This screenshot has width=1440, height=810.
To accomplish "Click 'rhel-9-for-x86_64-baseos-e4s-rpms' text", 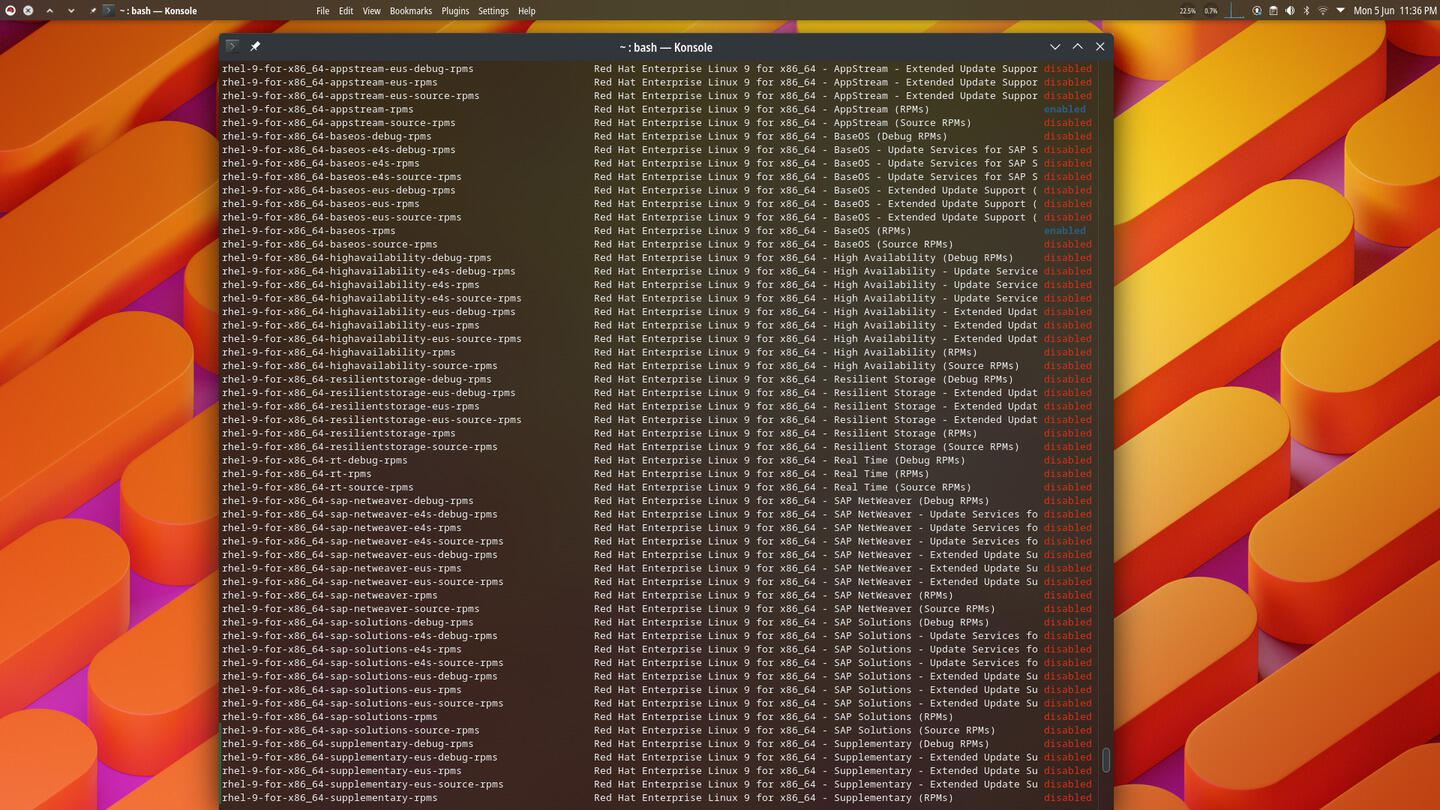I will pyautogui.click(x=321, y=163).
